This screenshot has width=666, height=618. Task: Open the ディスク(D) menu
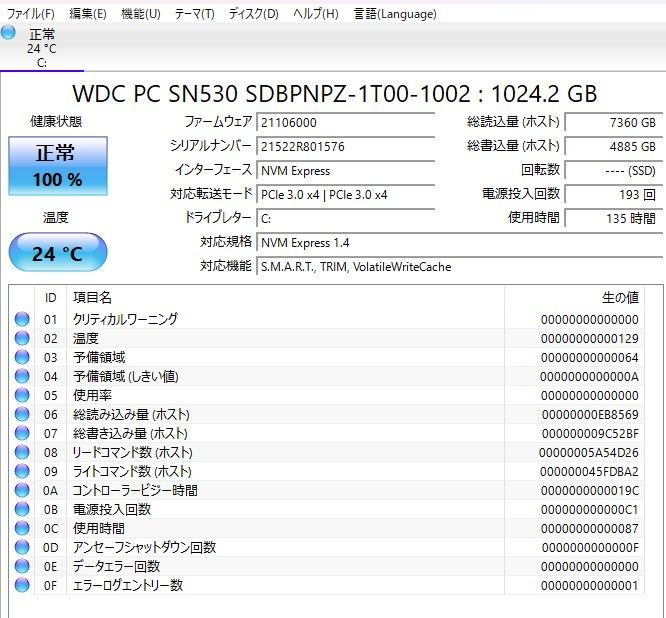coord(254,14)
